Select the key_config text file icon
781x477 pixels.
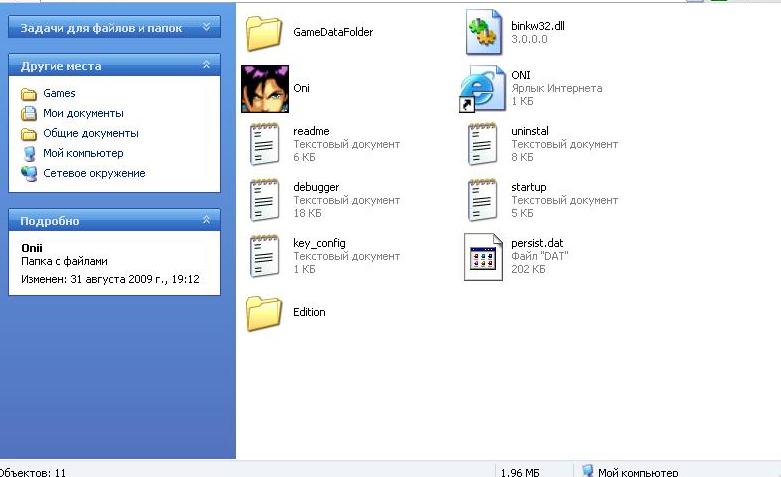pyautogui.click(x=265, y=256)
